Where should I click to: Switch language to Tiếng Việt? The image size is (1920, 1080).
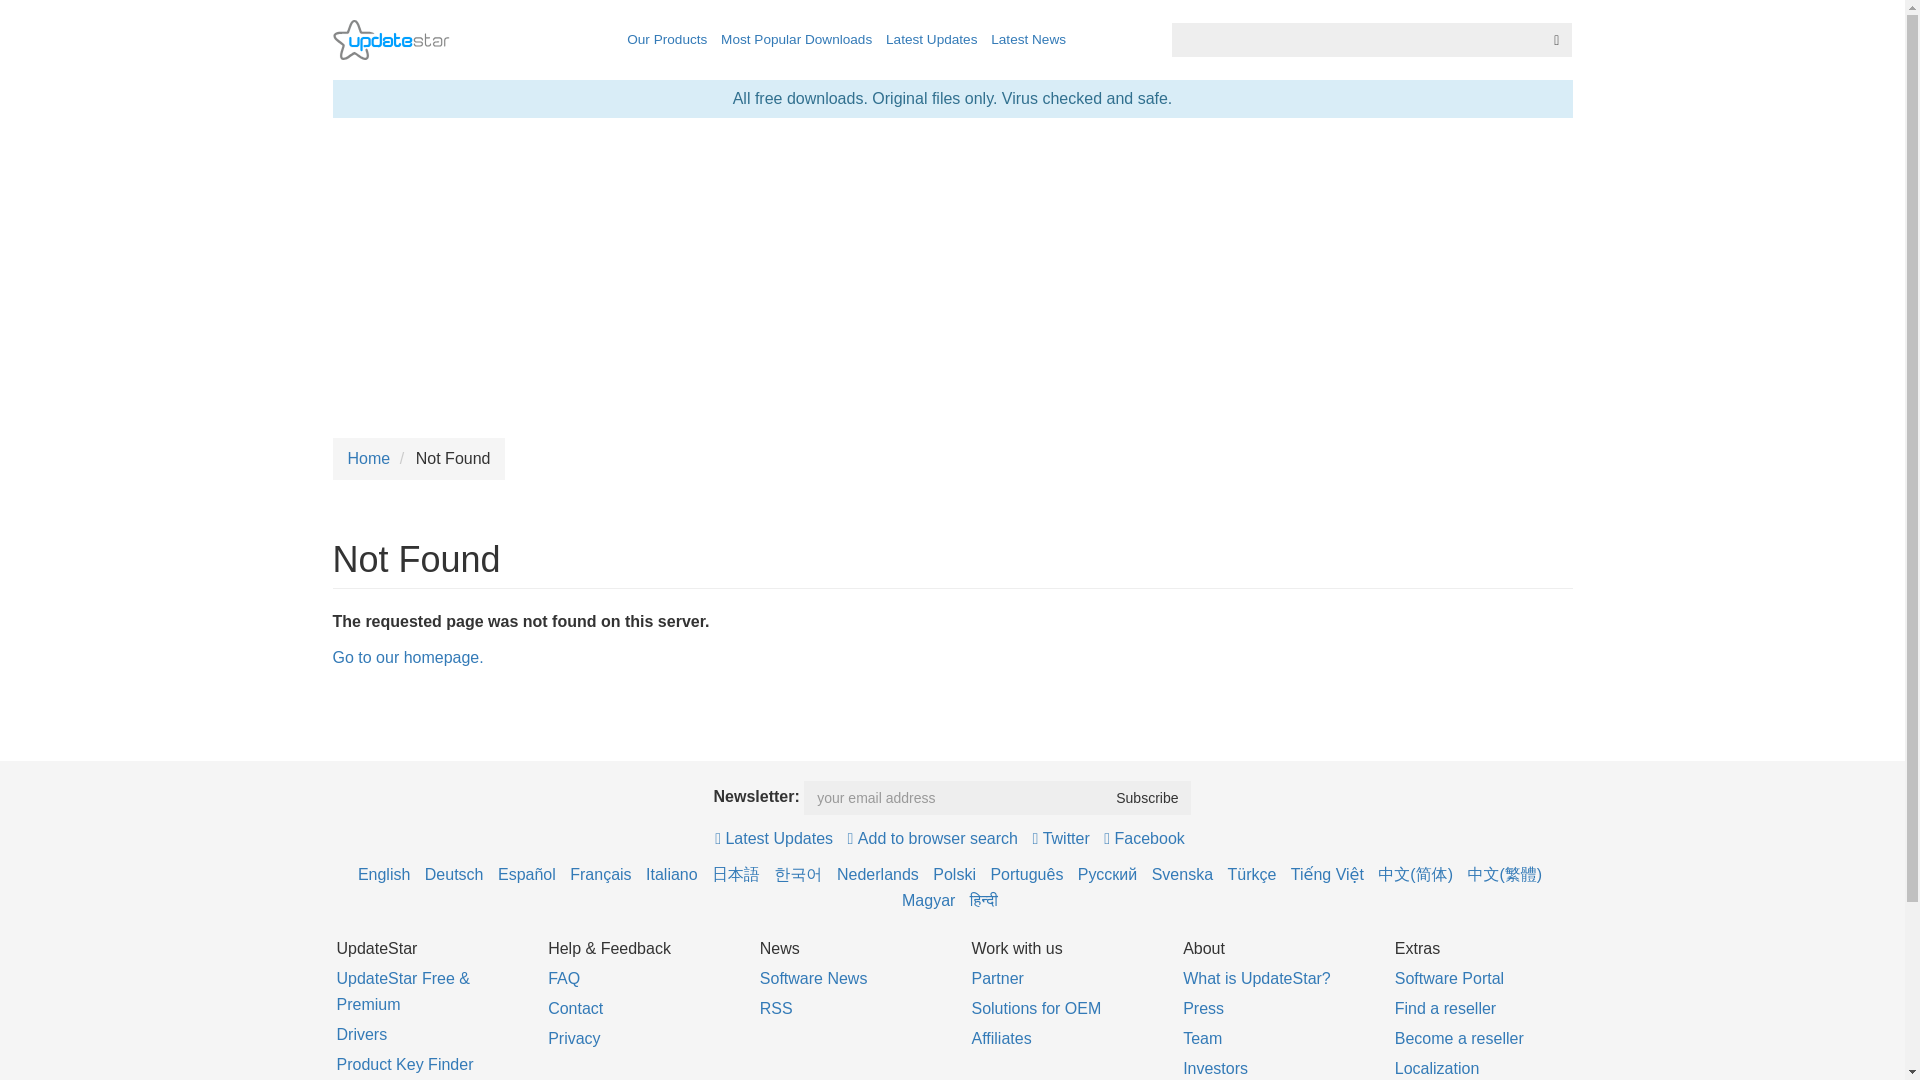click(1327, 875)
